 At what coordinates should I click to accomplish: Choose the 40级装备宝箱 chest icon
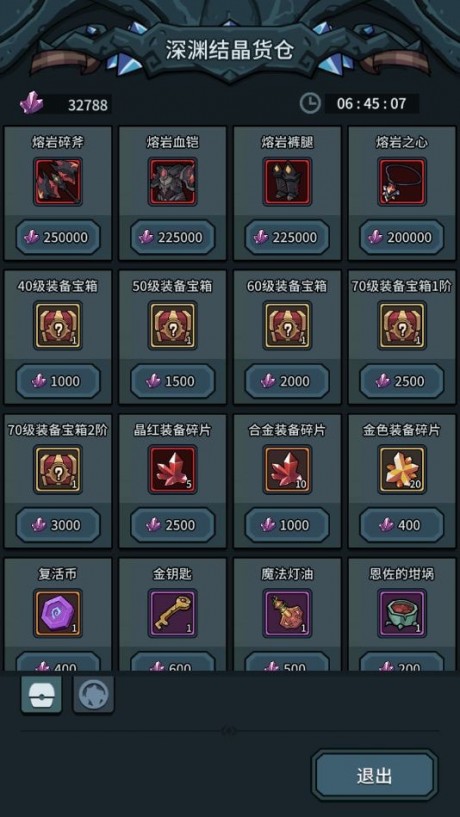pyautogui.click(x=58, y=326)
